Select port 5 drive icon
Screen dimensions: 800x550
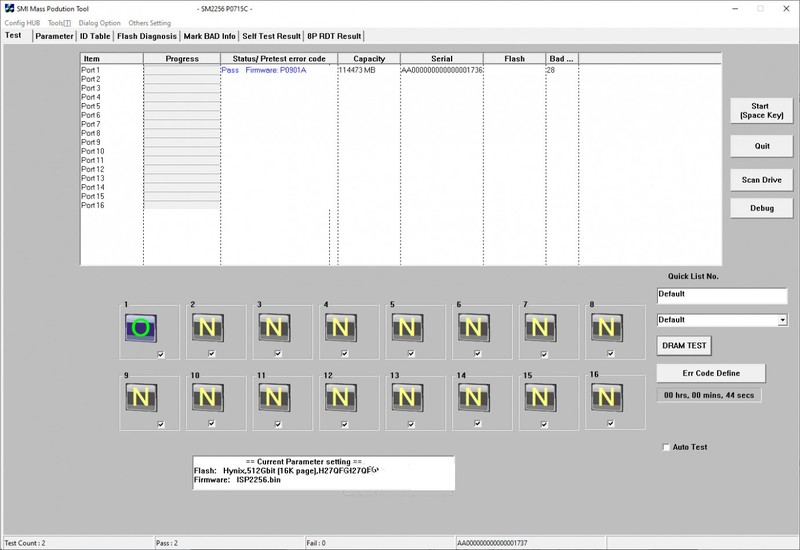tap(407, 327)
